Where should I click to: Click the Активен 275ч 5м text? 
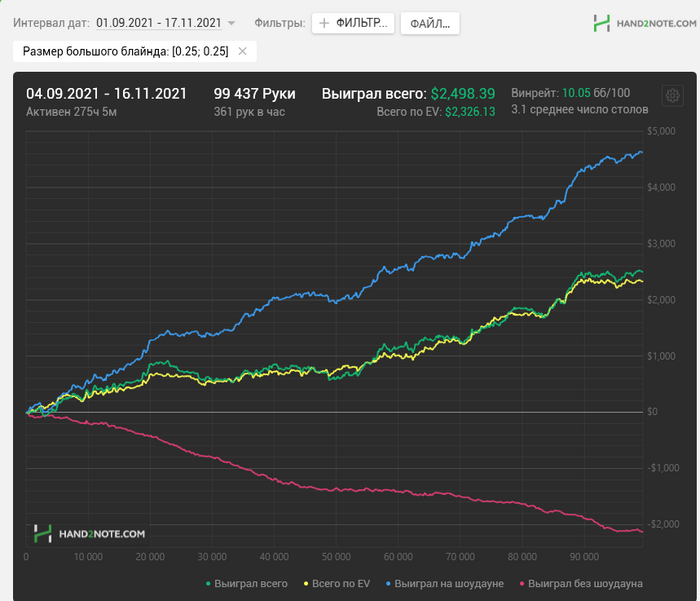(x=71, y=112)
